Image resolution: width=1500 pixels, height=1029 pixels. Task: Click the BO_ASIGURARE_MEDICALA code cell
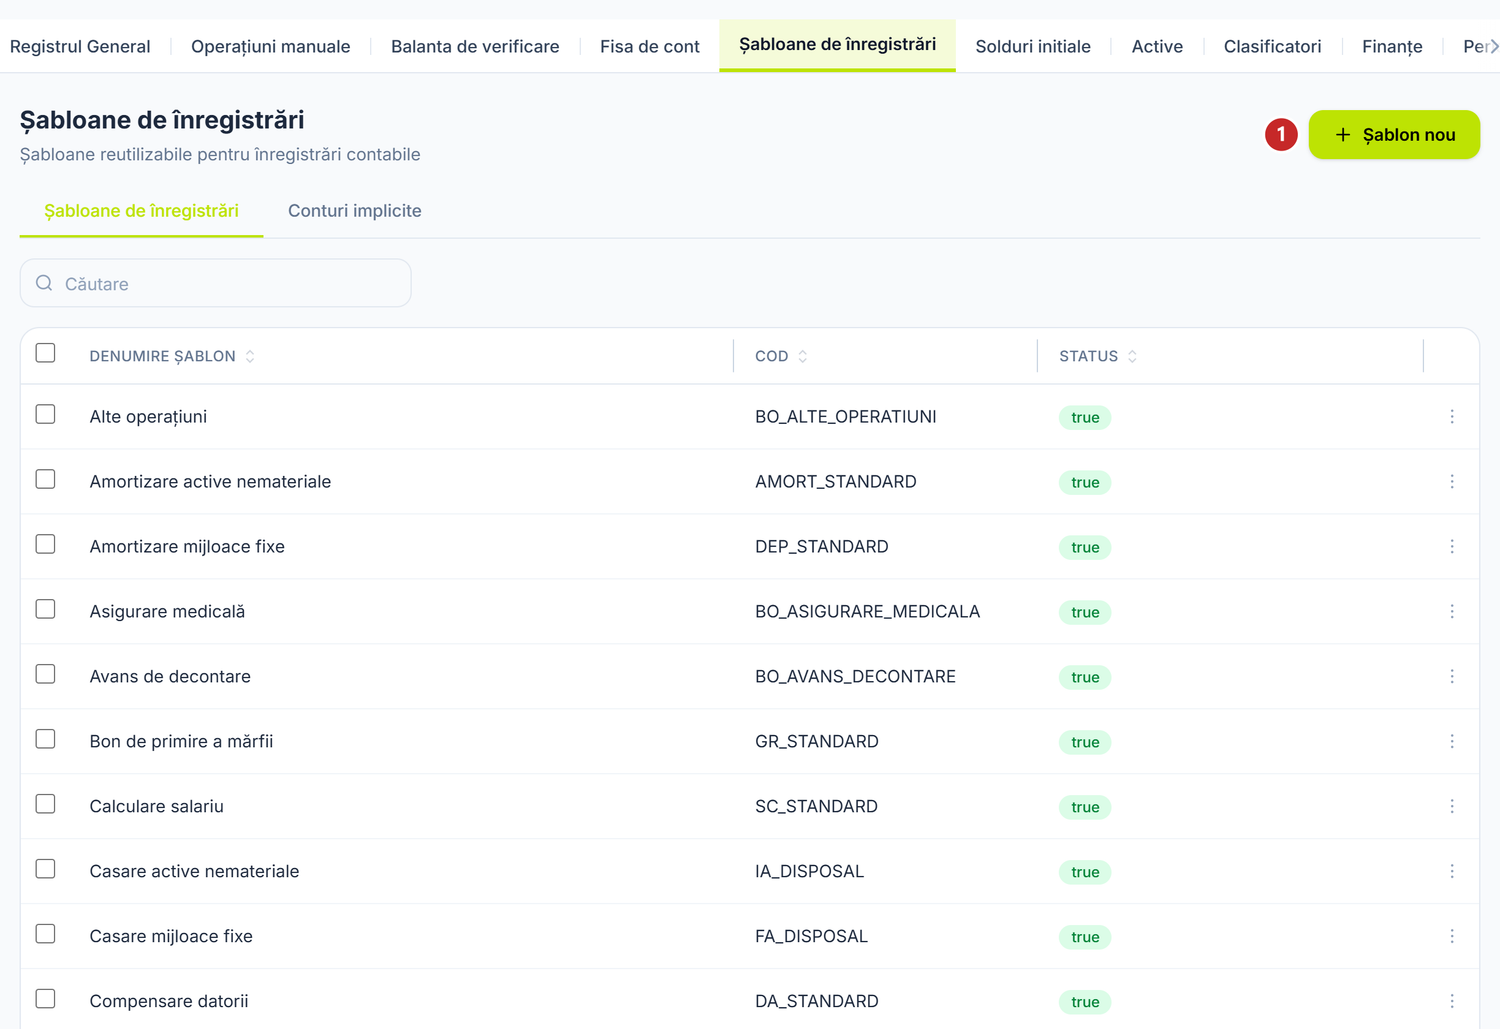[867, 611]
